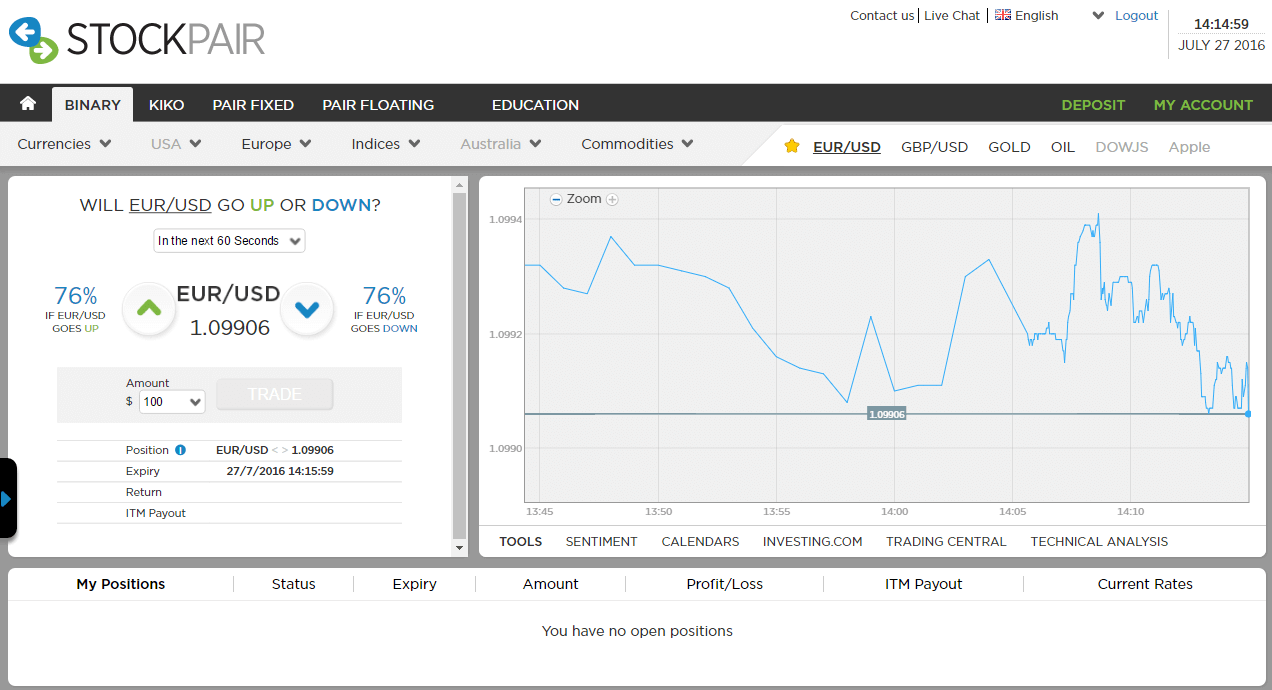Screen dimensions: 1272x690
Task: Click the 'You have no open positions' message
Action: [637, 631]
